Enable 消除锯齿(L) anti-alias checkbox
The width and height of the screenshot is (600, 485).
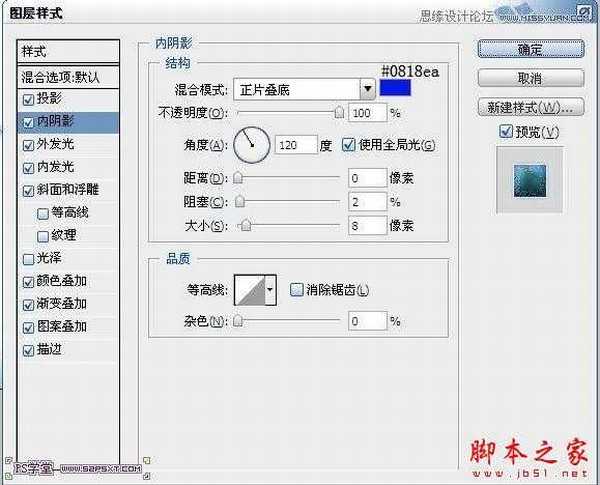point(296,290)
